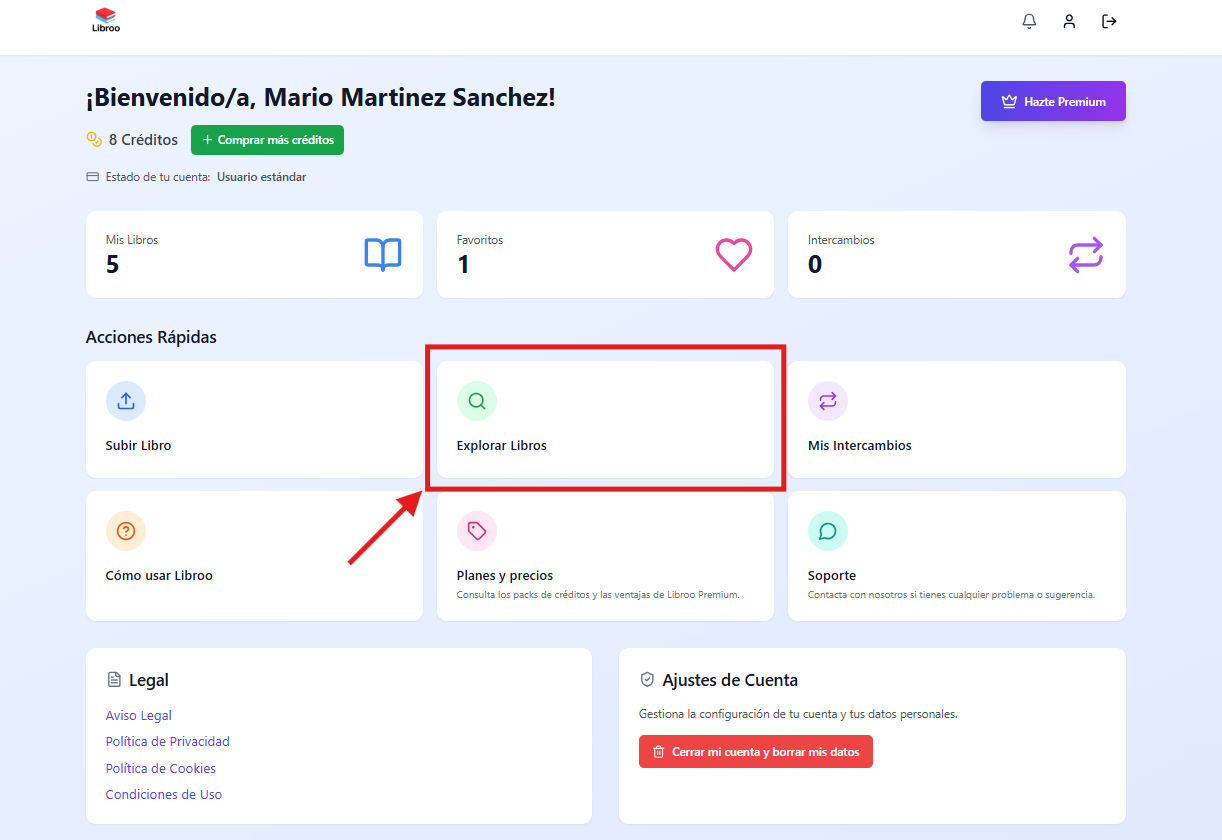Open the Aviso Legal link
This screenshot has width=1222, height=840.
(x=139, y=715)
